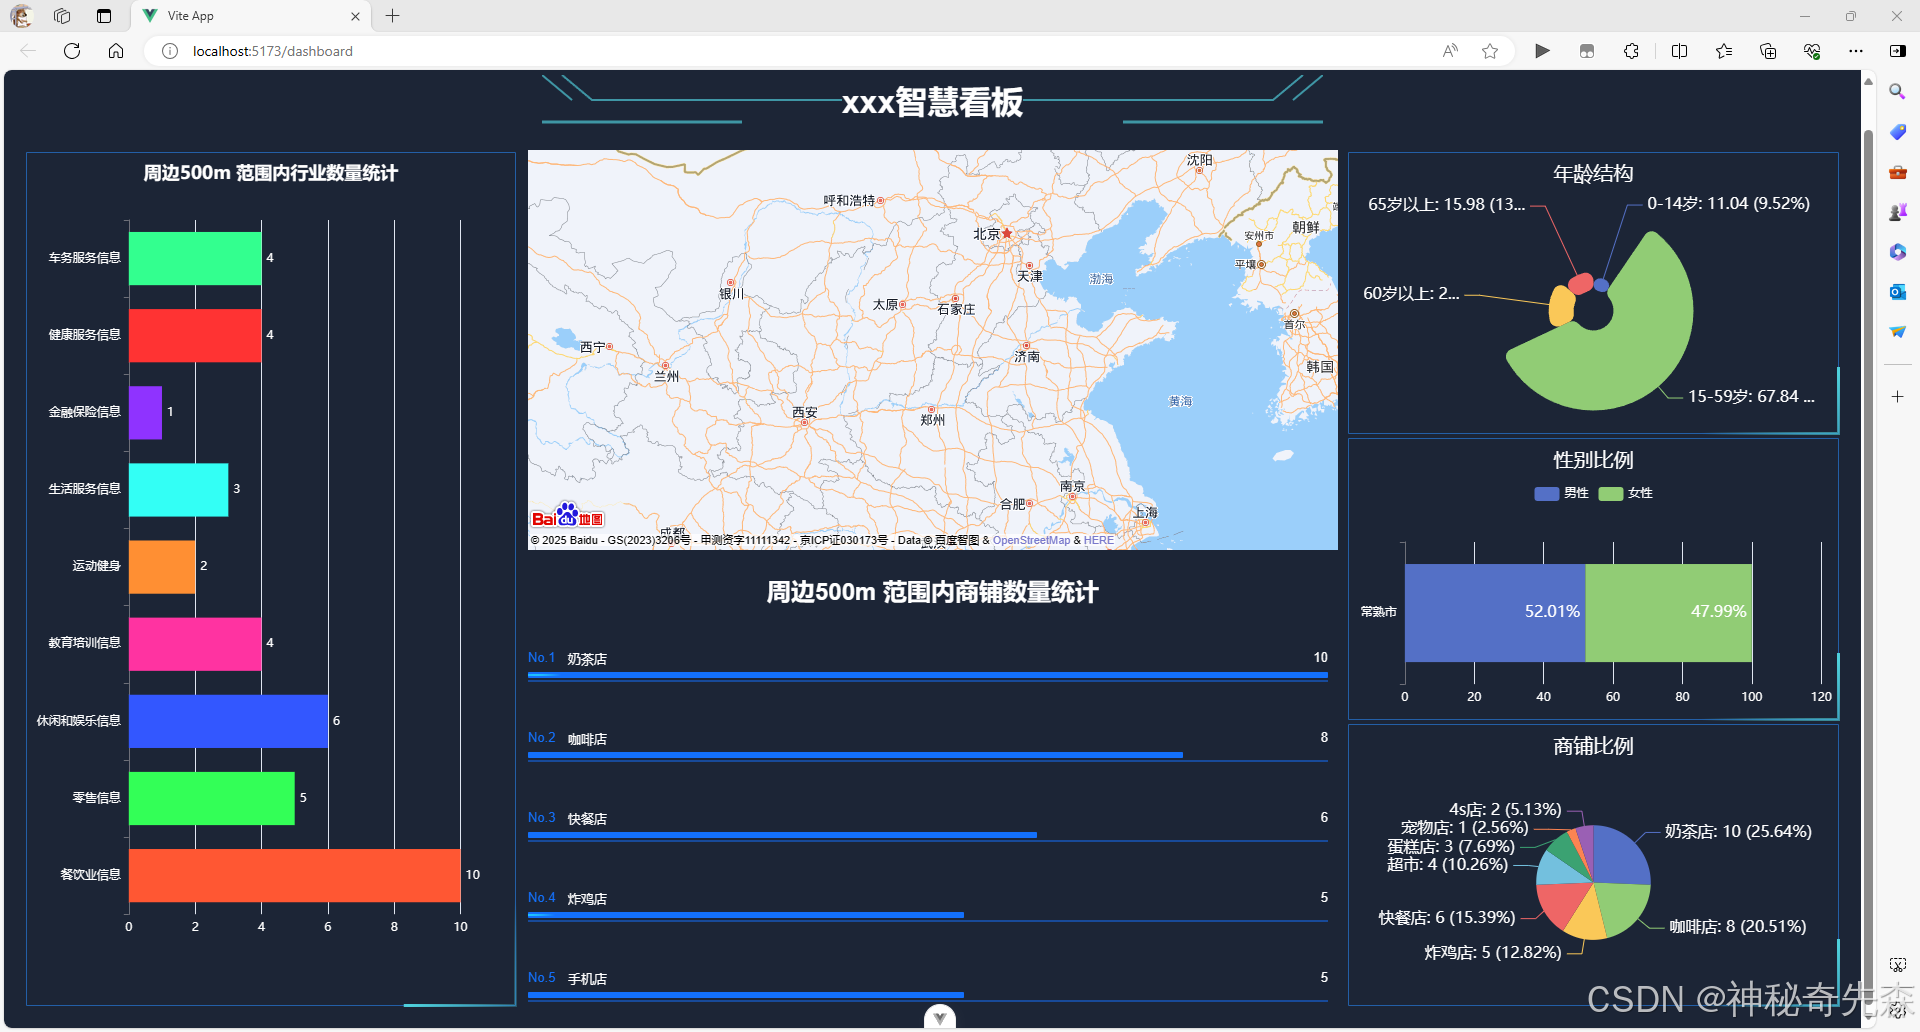1920x1032 pixels.
Task: Open the favorites list
Action: point(1724,51)
